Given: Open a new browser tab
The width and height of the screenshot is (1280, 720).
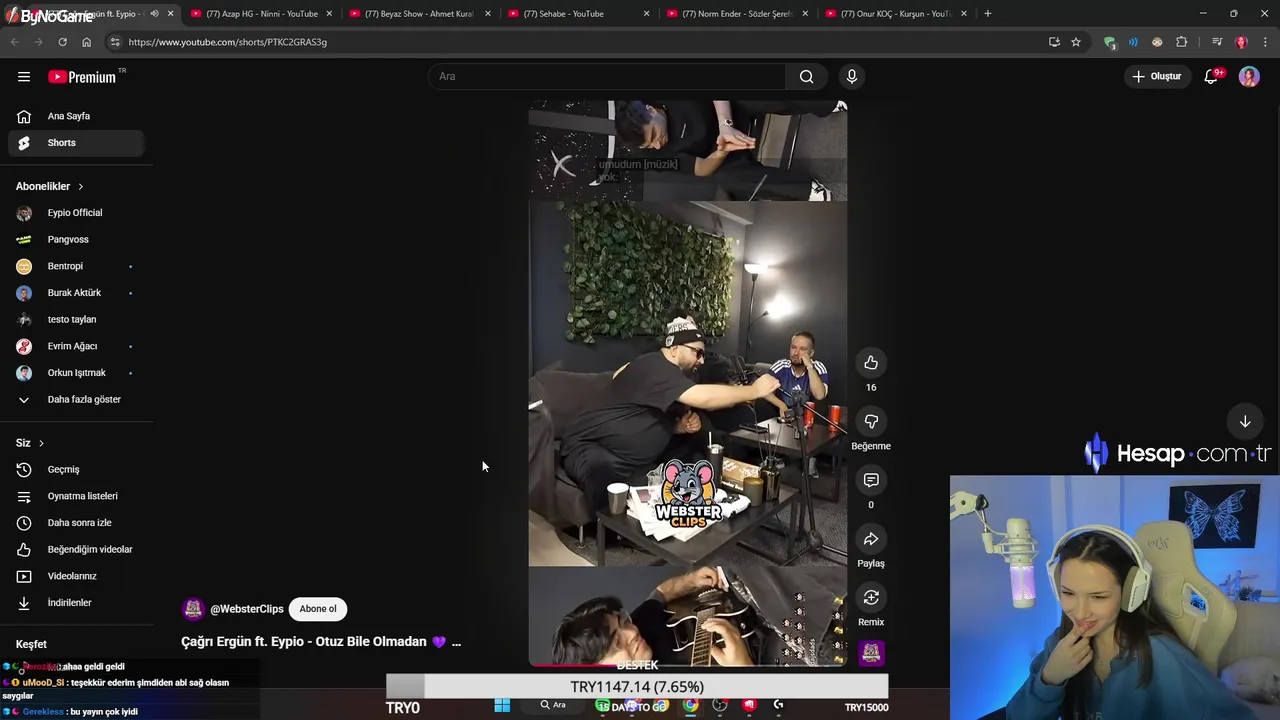Looking at the screenshot, I should (987, 14).
